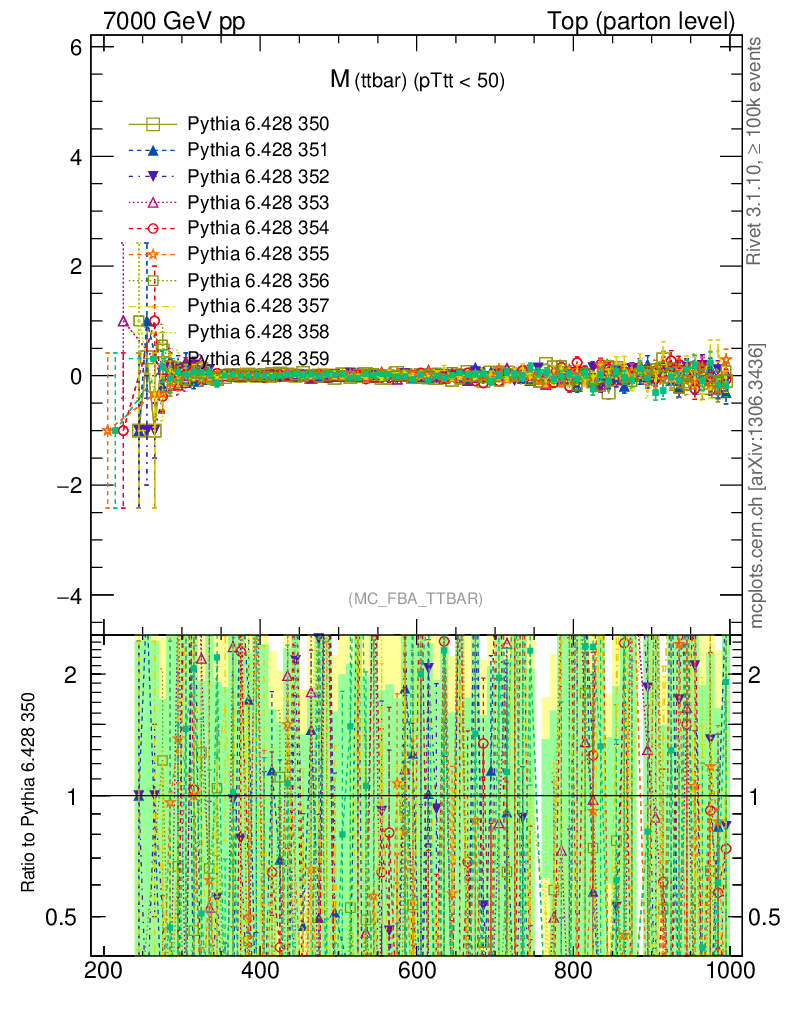This screenshot has width=786, height=1024.
Task: Click the Pythia 6.428 351 legend text
Action: [x=258, y=150]
